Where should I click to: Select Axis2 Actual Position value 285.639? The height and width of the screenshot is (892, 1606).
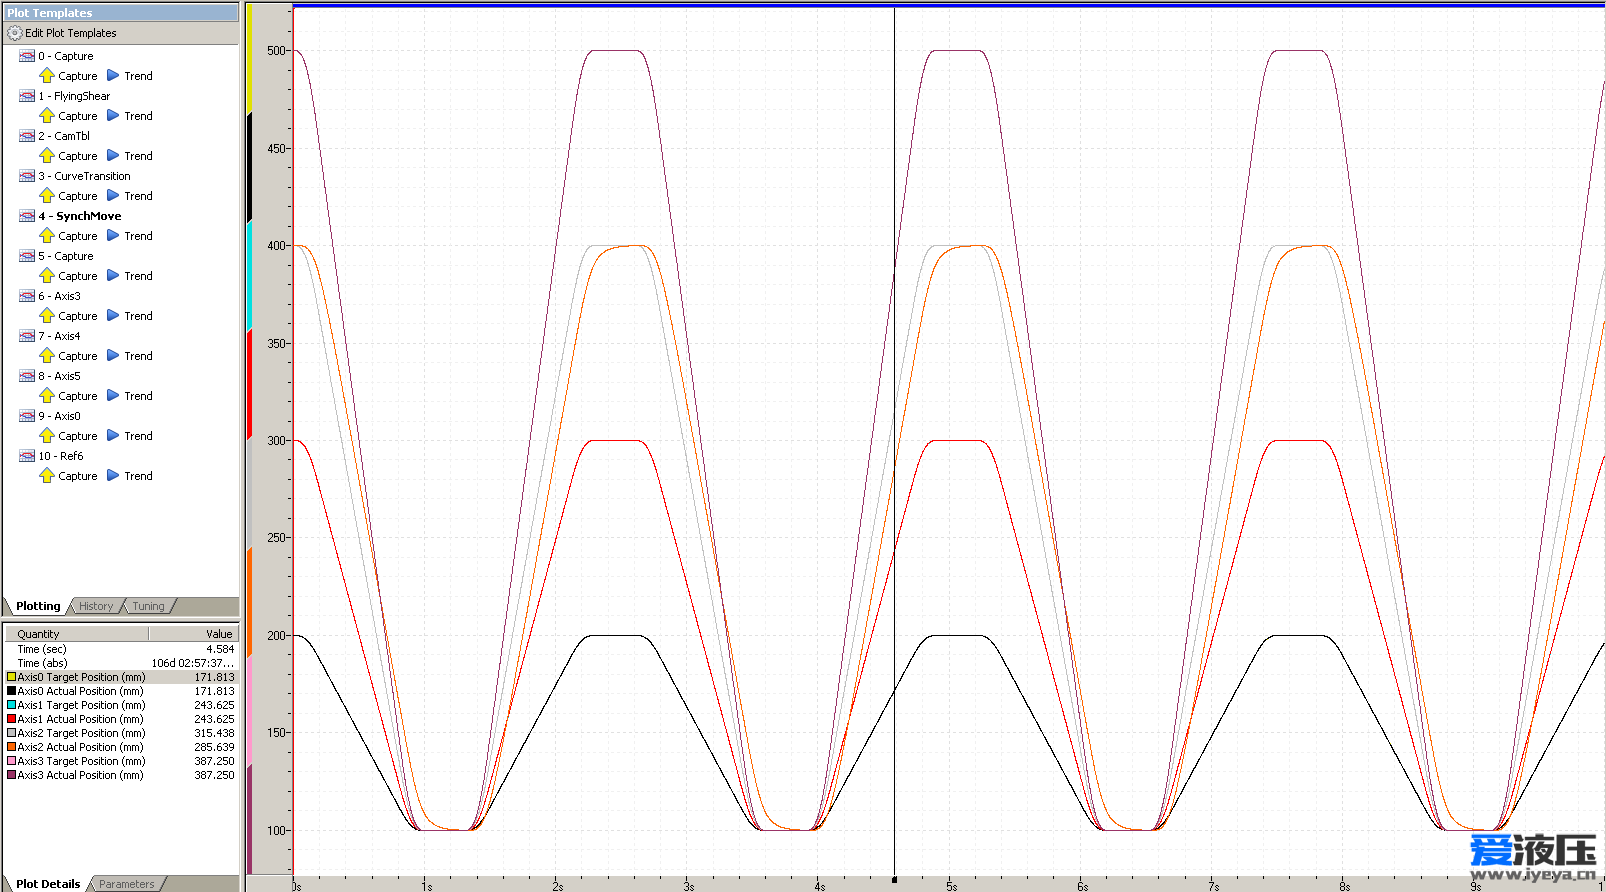(x=214, y=747)
